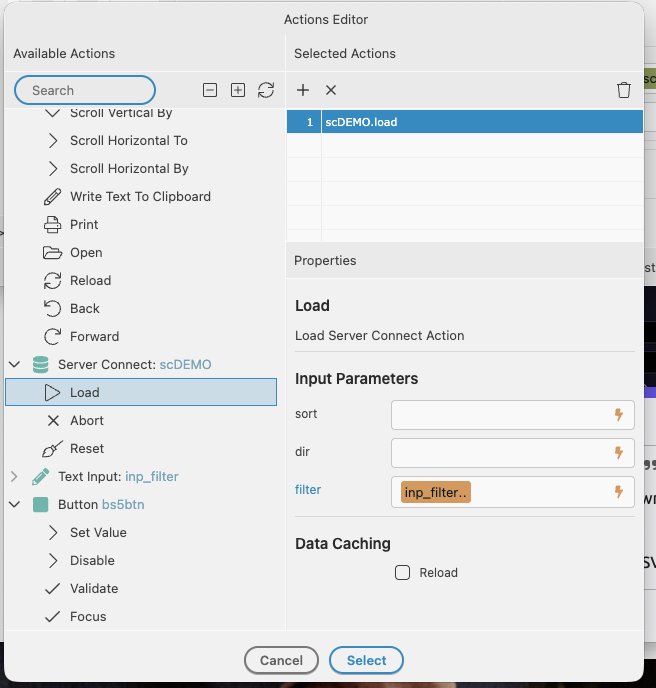656x688 pixels.
Task: Click the Search actions input field
Action: click(x=85, y=90)
